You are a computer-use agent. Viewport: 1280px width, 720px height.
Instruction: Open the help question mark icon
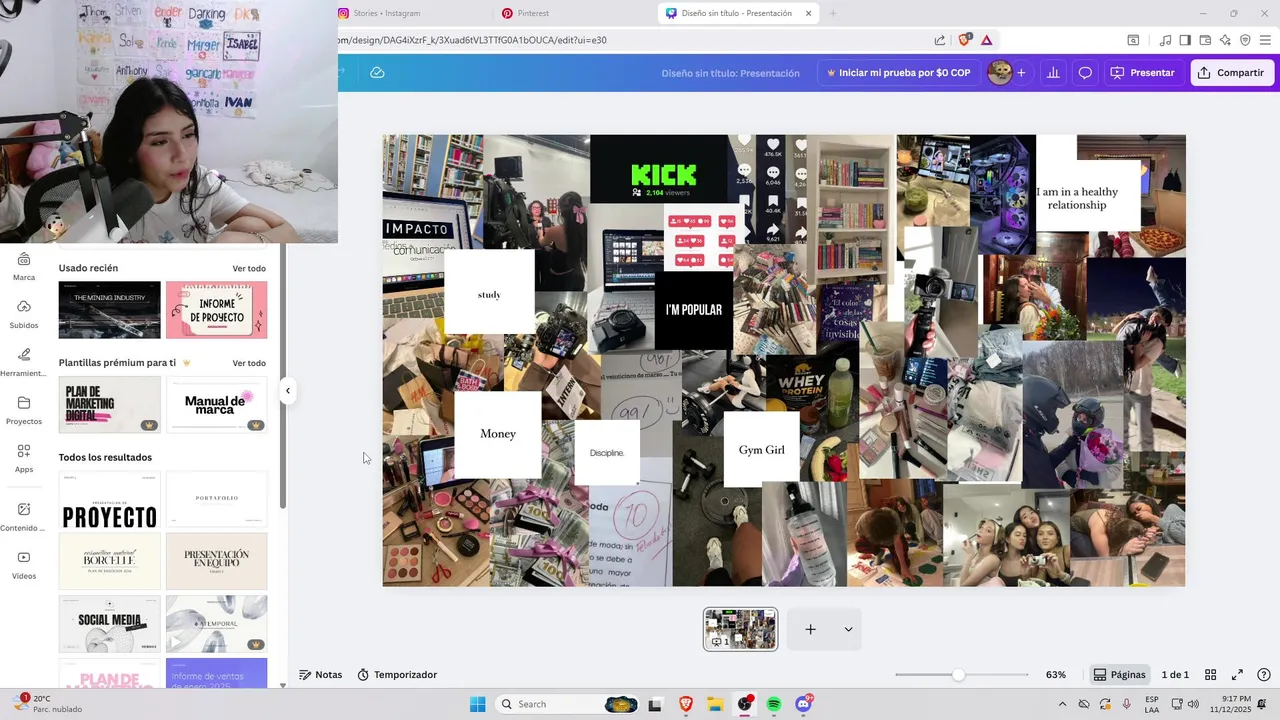(1264, 675)
